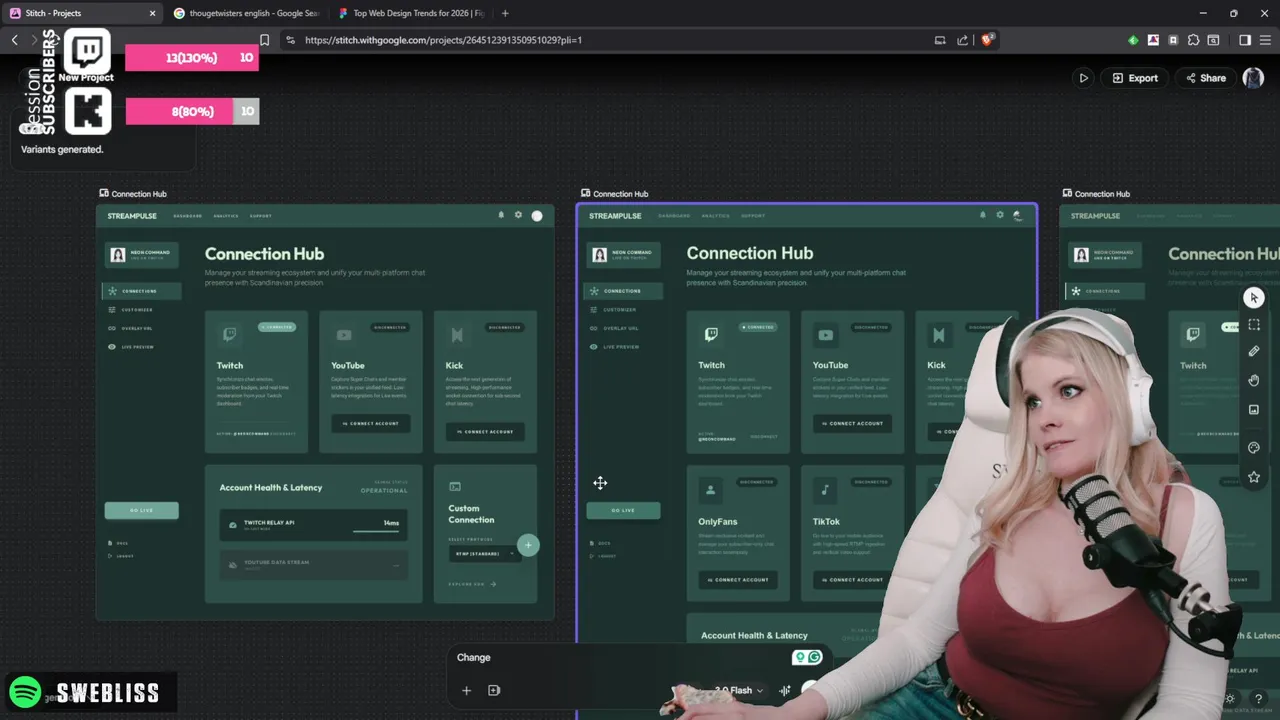Screen dimensions: 1280x720
Task: Activate the hand pan tool
Action: (1254, 380)
